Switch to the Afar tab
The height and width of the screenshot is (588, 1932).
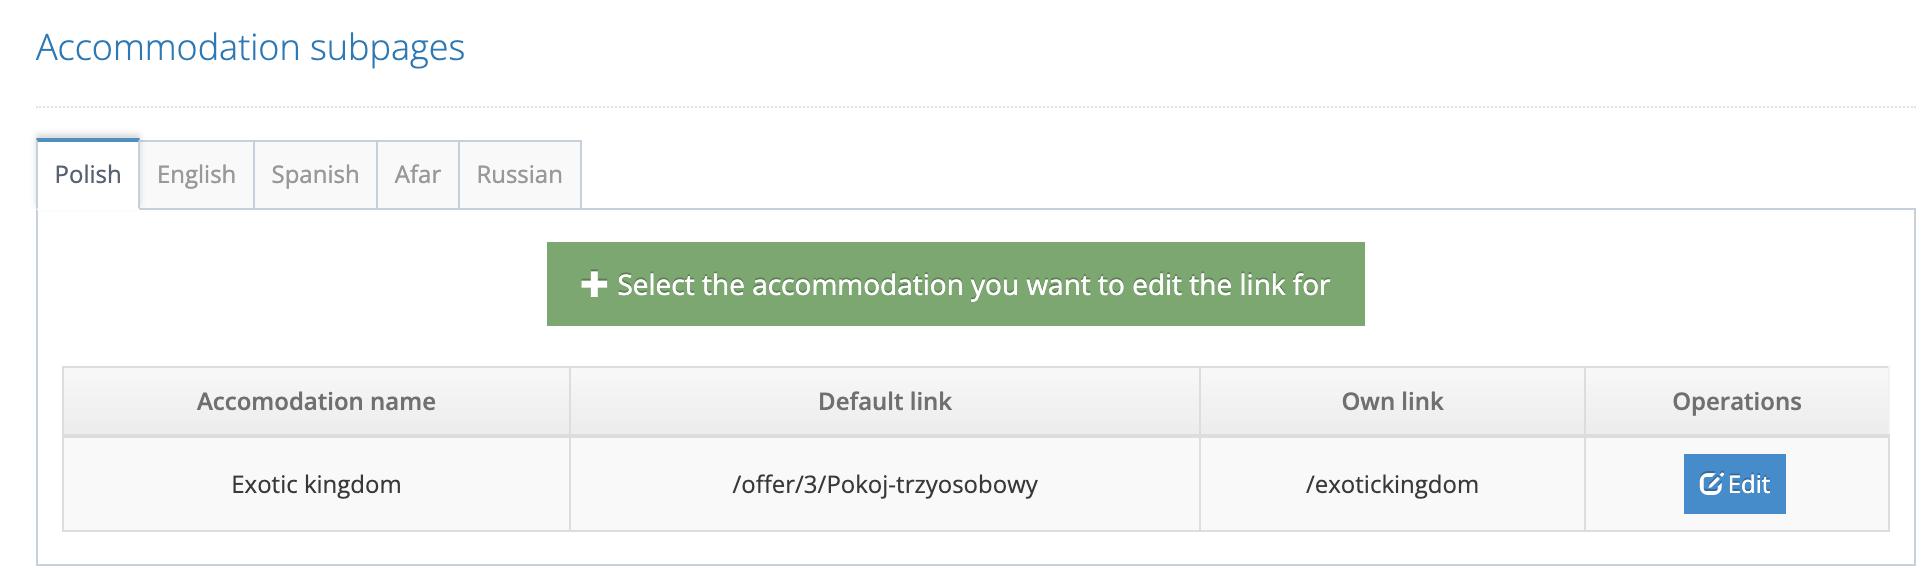pyautogui.click(x=418, y=174)
